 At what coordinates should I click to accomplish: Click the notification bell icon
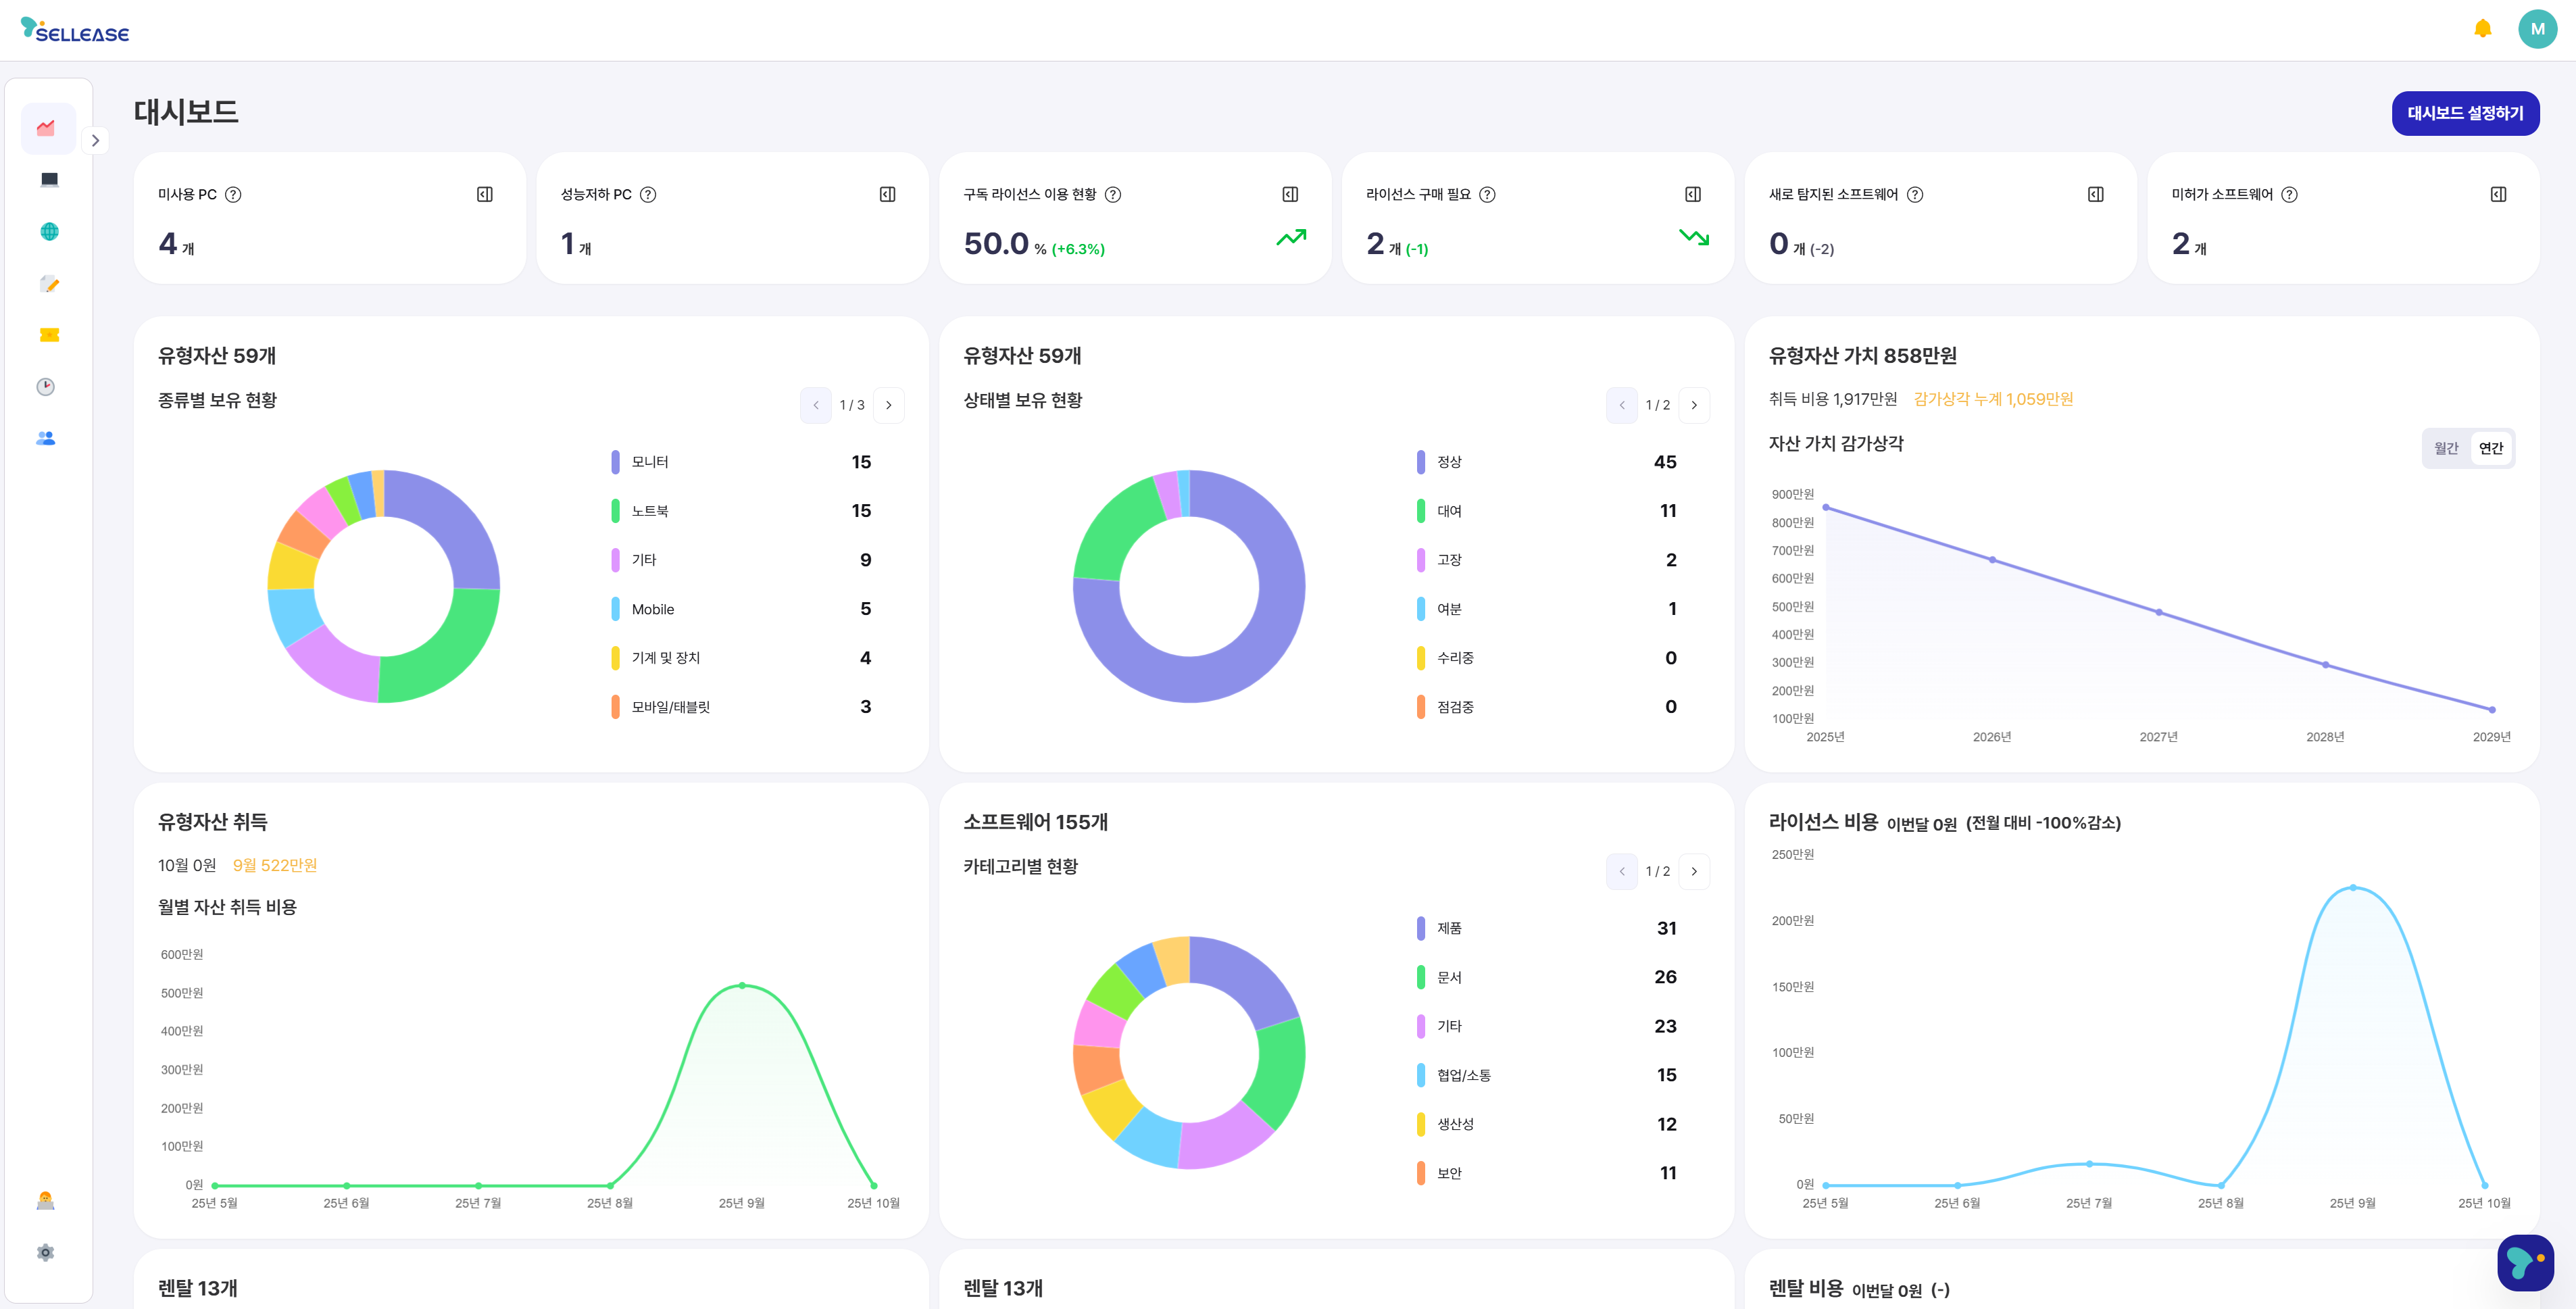tap(2482, 29)
